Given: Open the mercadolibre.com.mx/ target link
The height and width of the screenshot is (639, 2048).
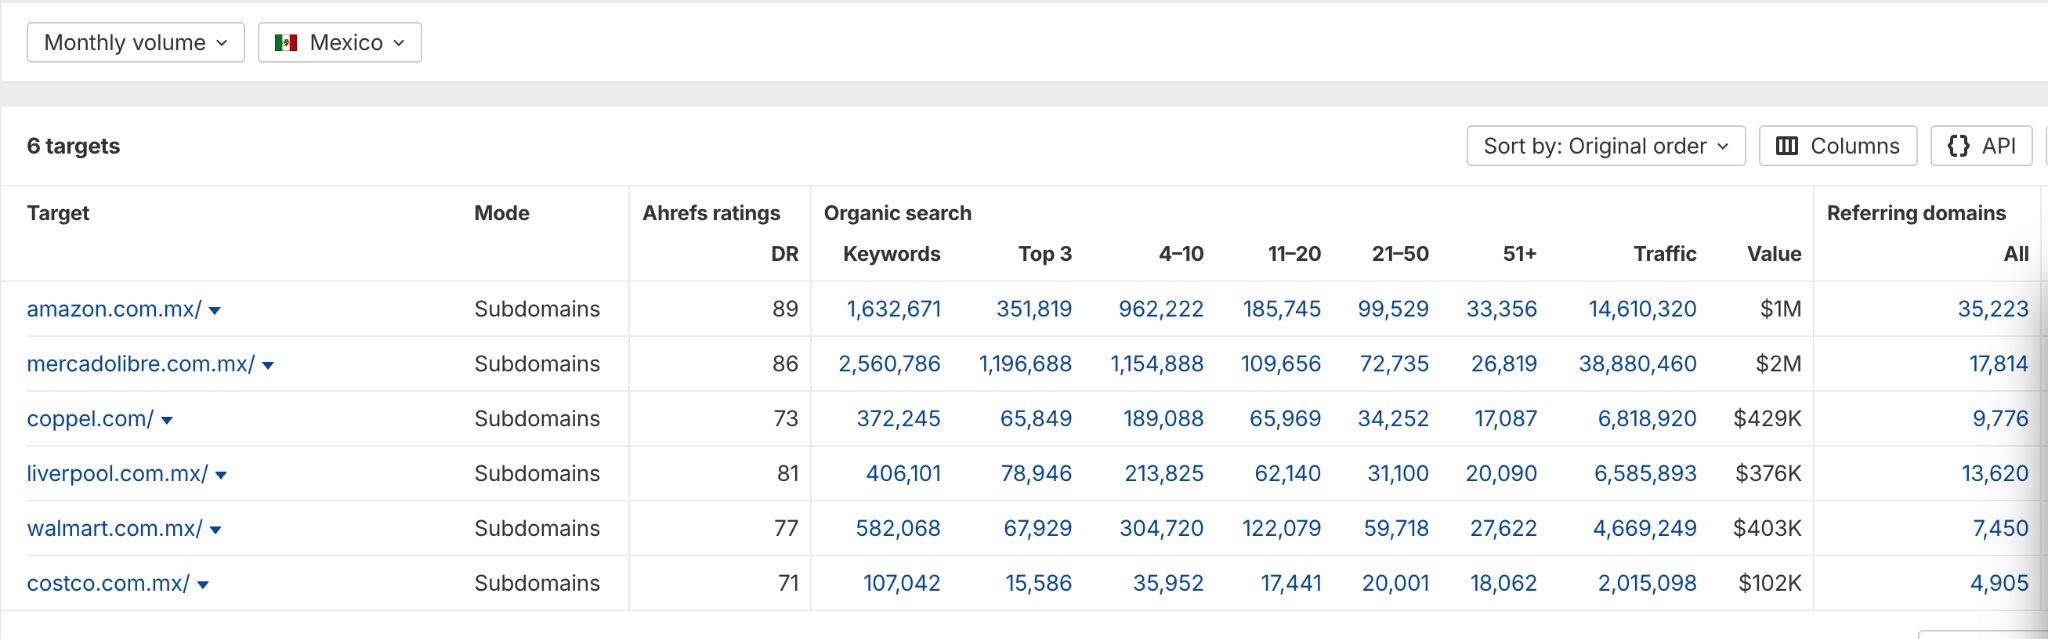Looking at the screenshot, I should click(141, 364).
